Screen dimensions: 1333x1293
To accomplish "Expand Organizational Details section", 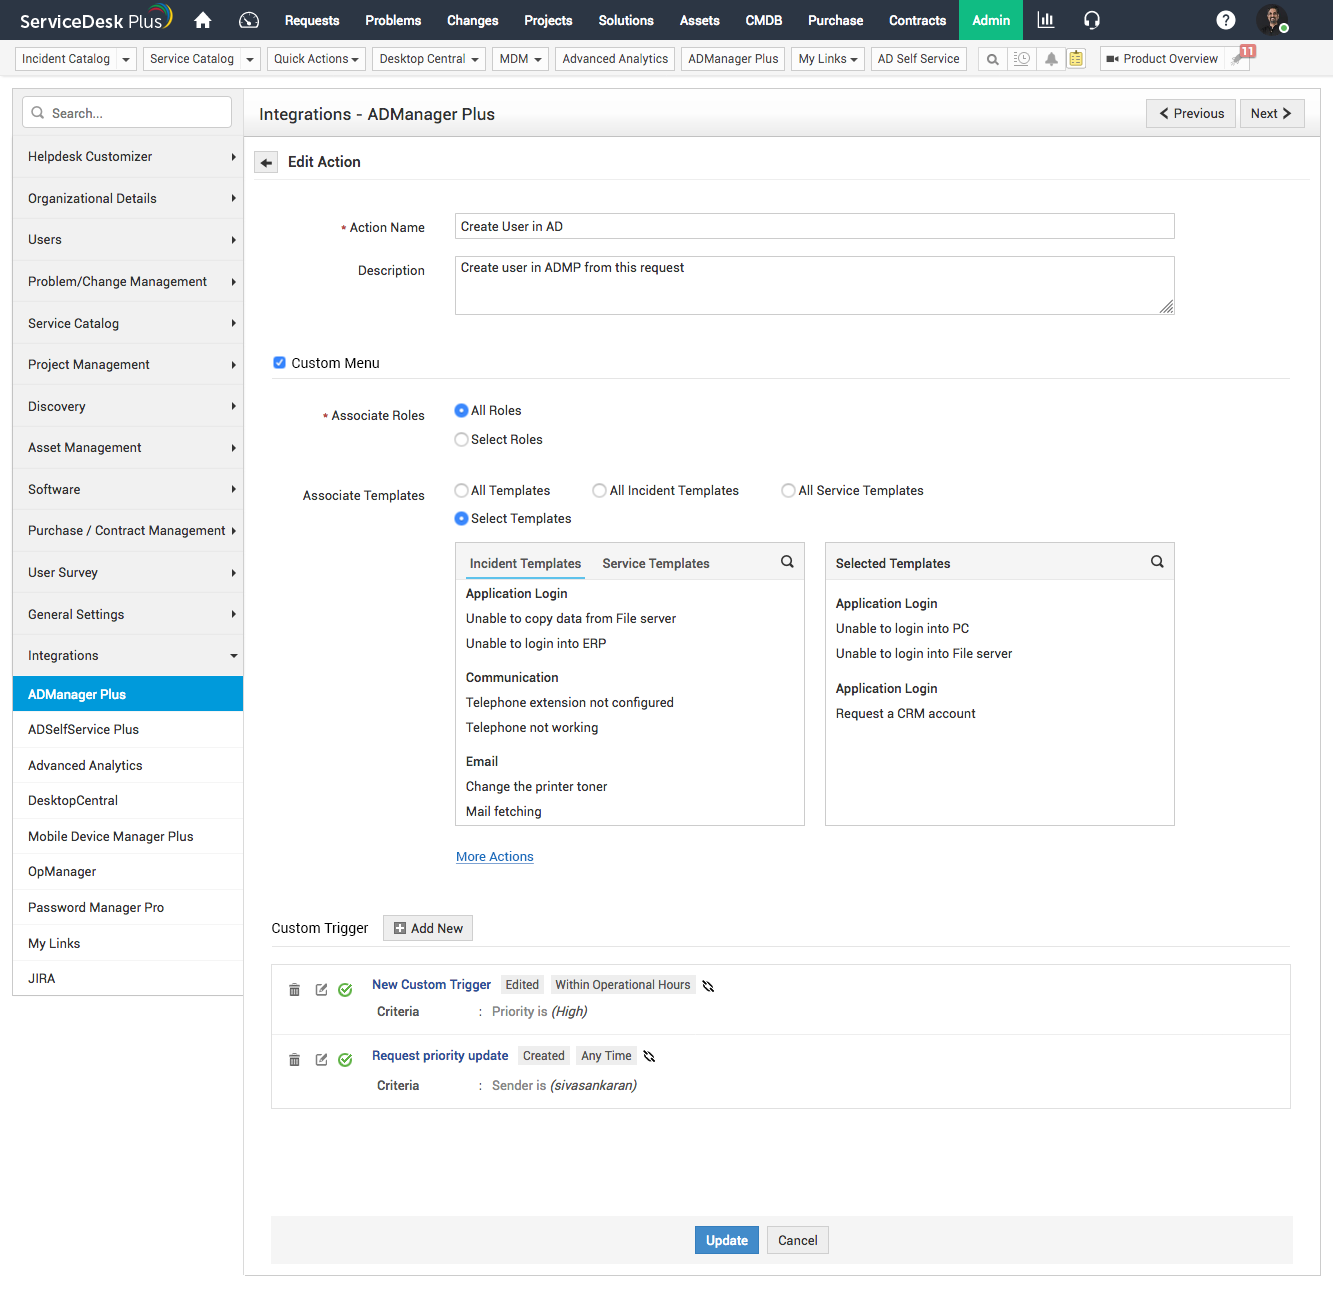I will tap(128, 199).
